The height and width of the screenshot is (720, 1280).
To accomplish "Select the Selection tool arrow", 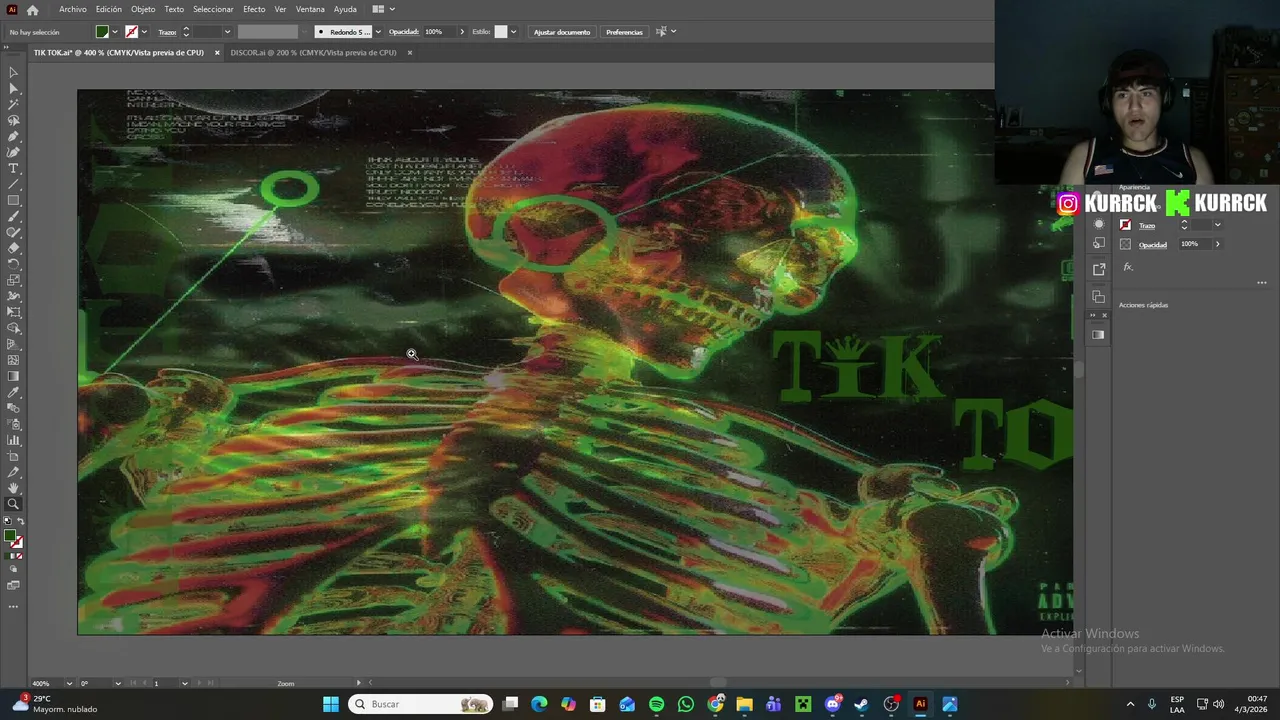I will pos(13,72).
